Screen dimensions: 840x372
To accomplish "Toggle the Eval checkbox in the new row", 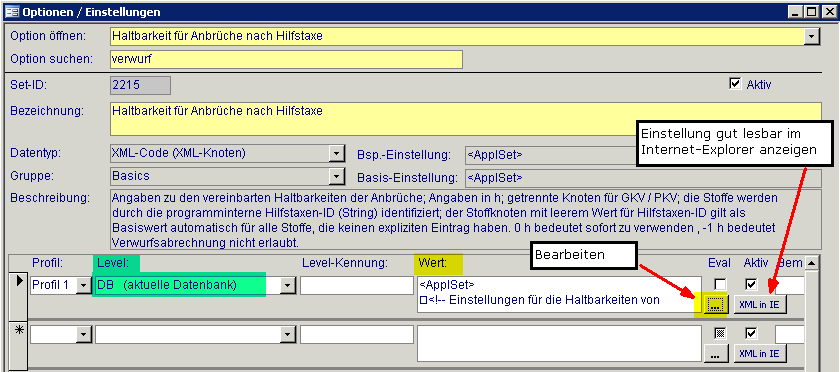I will click(x=721, y=333).
